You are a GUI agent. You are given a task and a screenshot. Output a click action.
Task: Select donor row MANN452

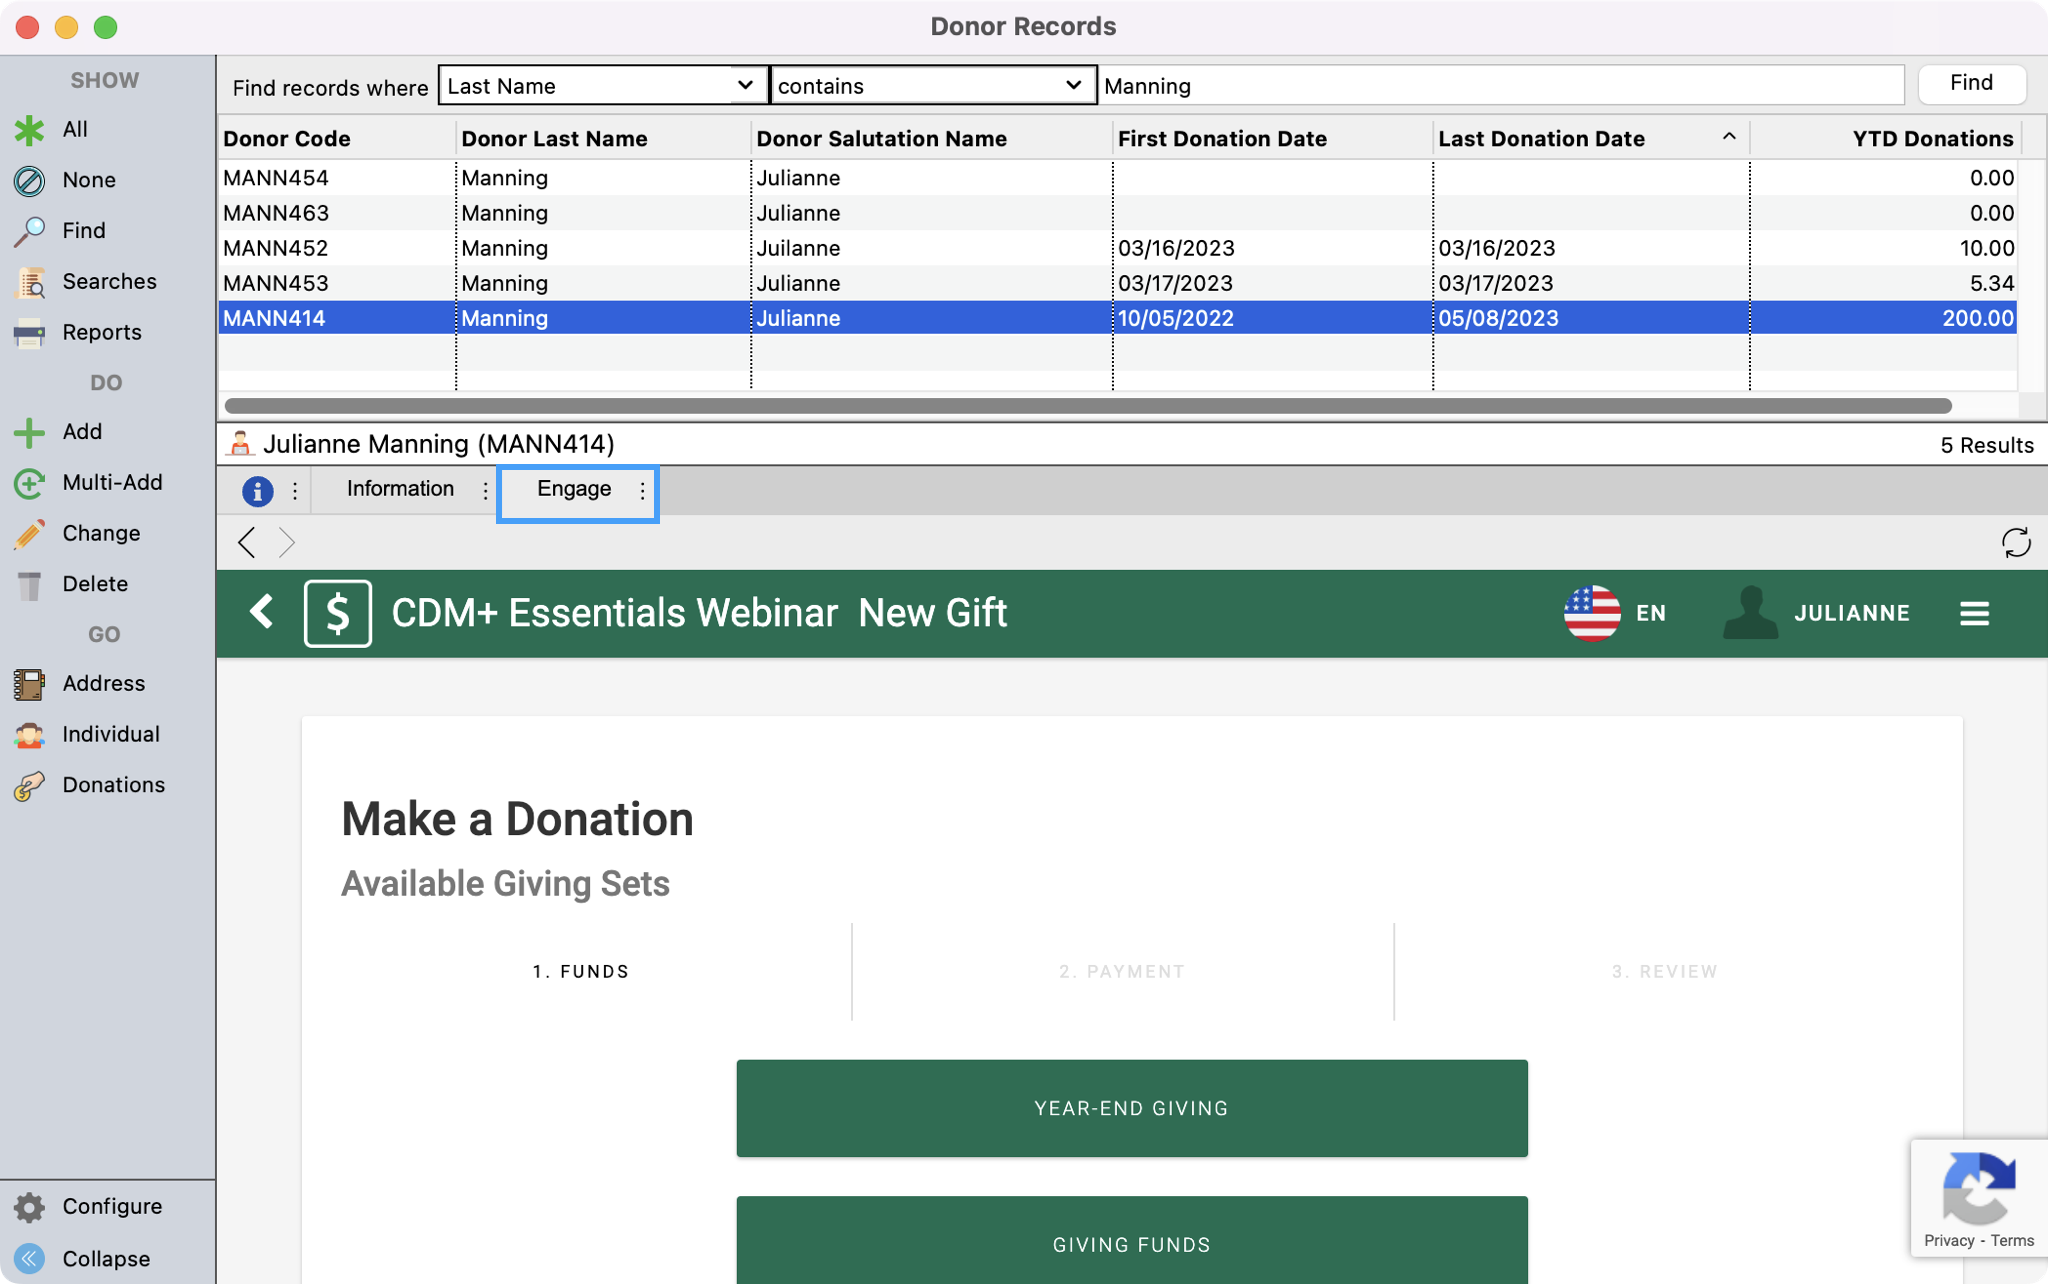click(276, 249)
